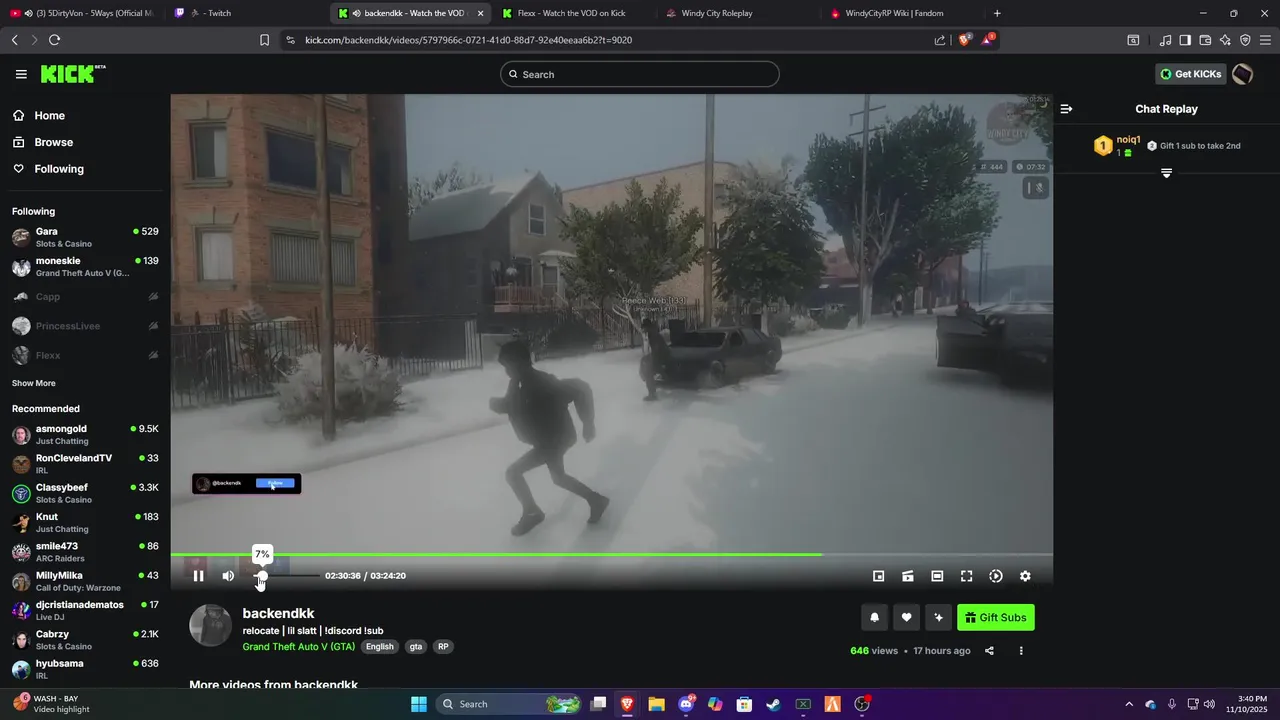The image size is (1280, 720).
Task: Click top gifter noiq1
Action: click(x=1129, y=139)
